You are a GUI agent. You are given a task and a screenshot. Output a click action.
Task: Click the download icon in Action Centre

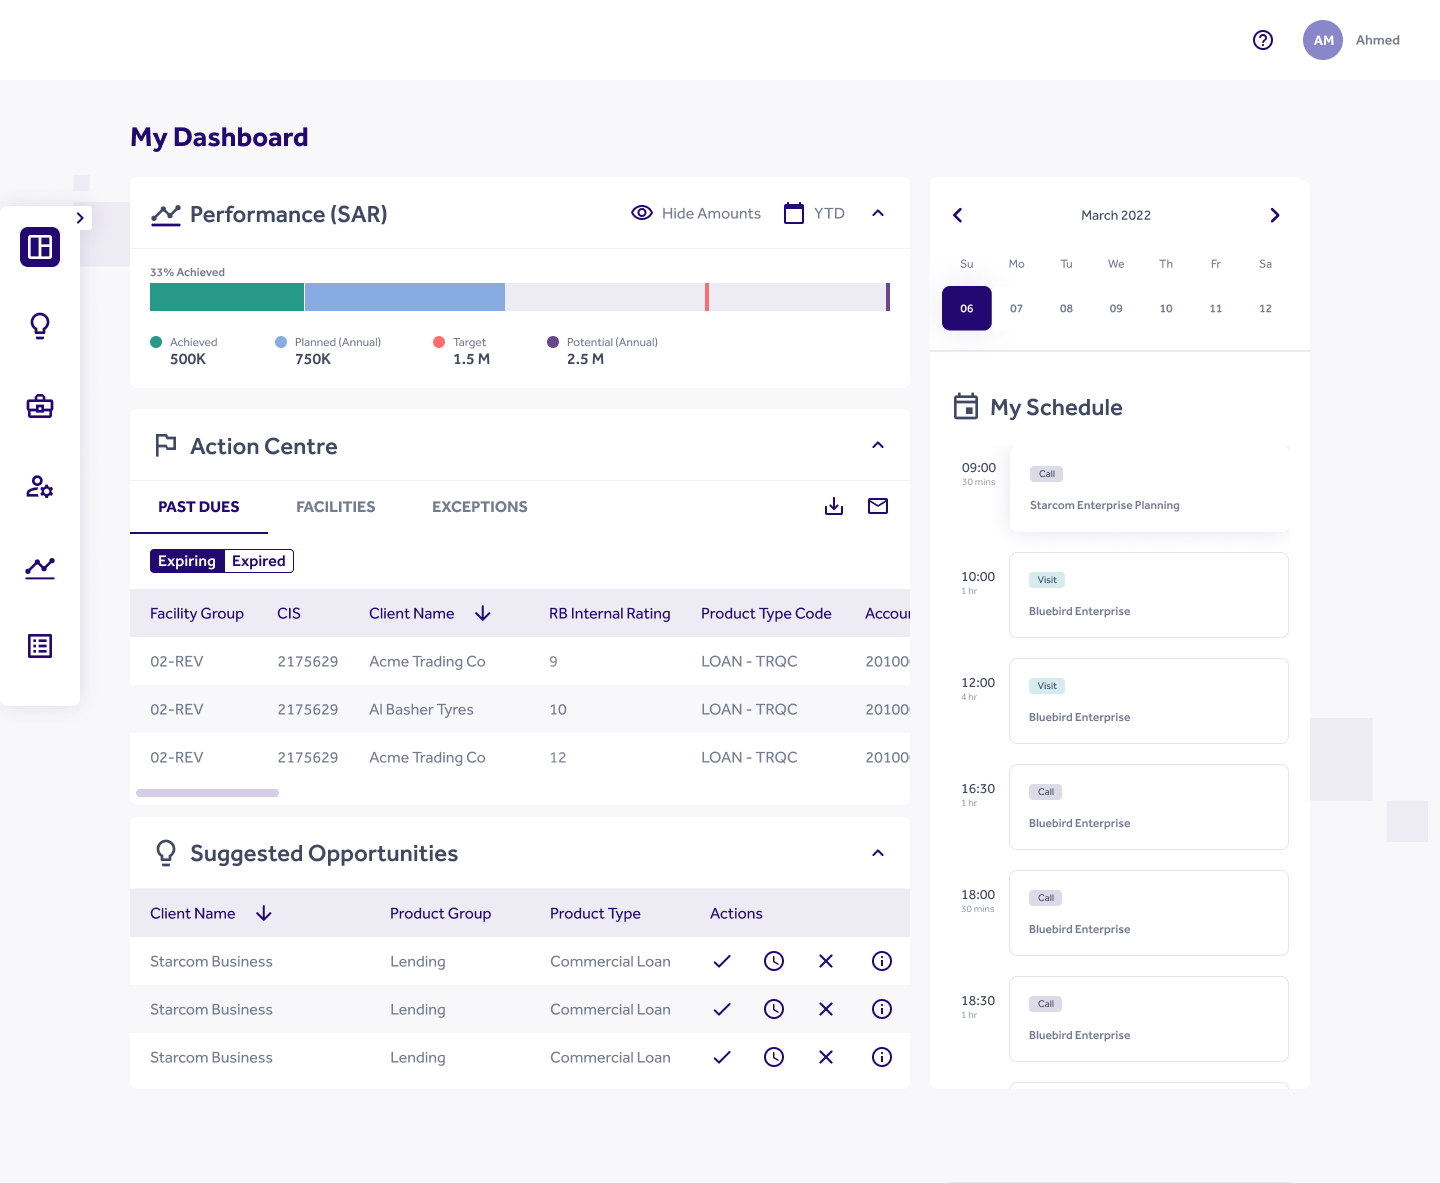pos(834,506)
